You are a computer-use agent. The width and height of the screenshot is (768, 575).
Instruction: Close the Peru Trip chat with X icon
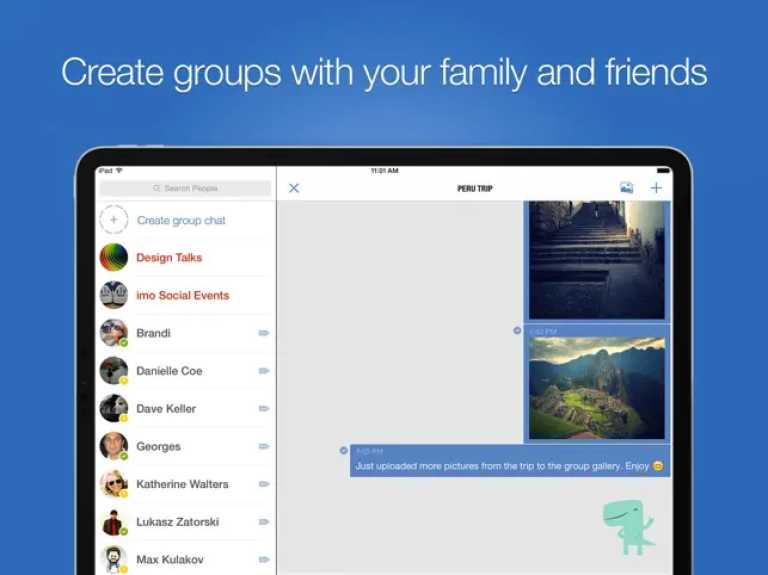294,188
